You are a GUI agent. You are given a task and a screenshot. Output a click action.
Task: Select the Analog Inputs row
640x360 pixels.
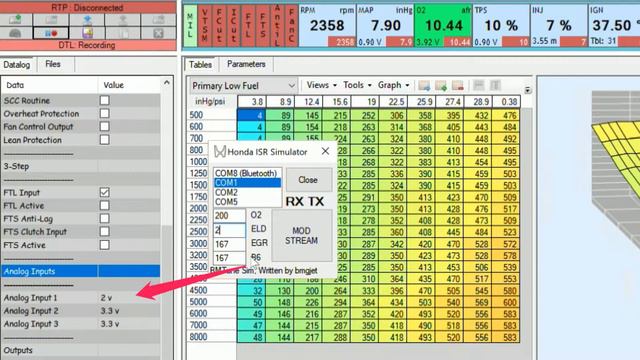pos(81,271)
